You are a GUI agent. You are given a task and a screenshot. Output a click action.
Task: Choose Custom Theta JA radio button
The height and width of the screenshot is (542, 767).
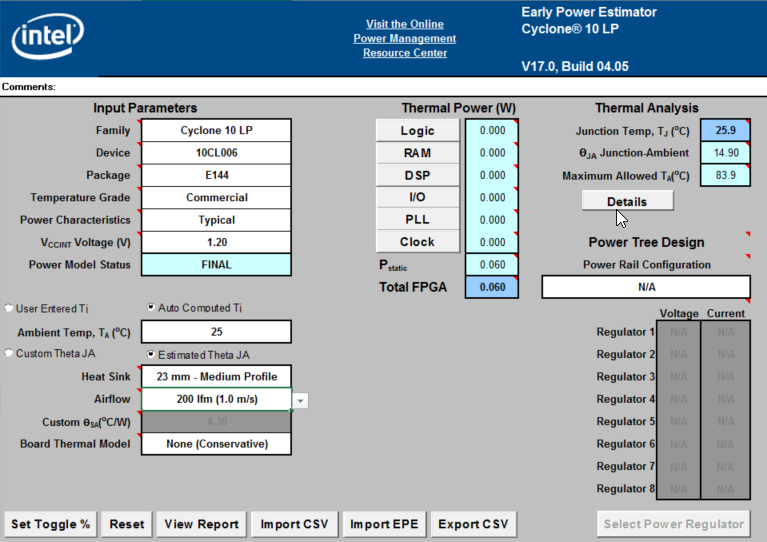[9, 353]
